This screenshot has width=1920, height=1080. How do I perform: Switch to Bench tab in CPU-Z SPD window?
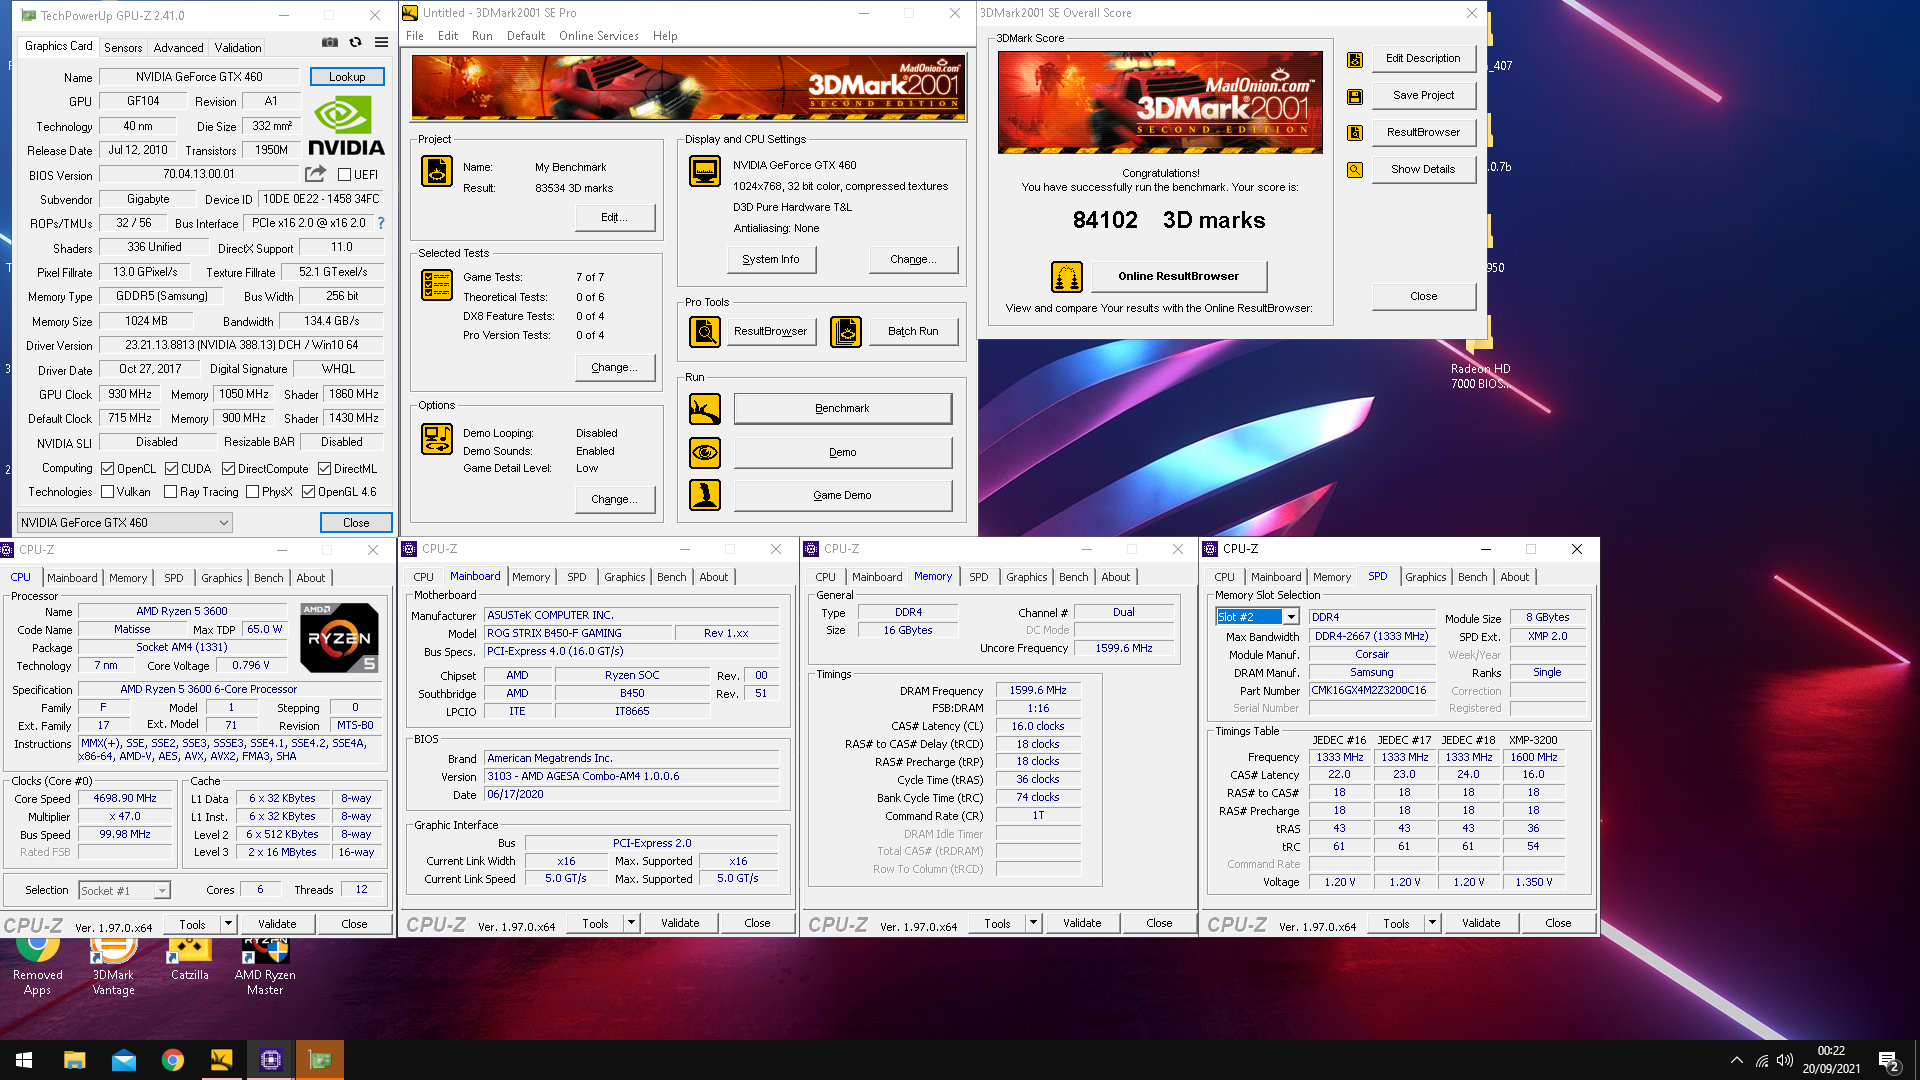[1472, 577]
